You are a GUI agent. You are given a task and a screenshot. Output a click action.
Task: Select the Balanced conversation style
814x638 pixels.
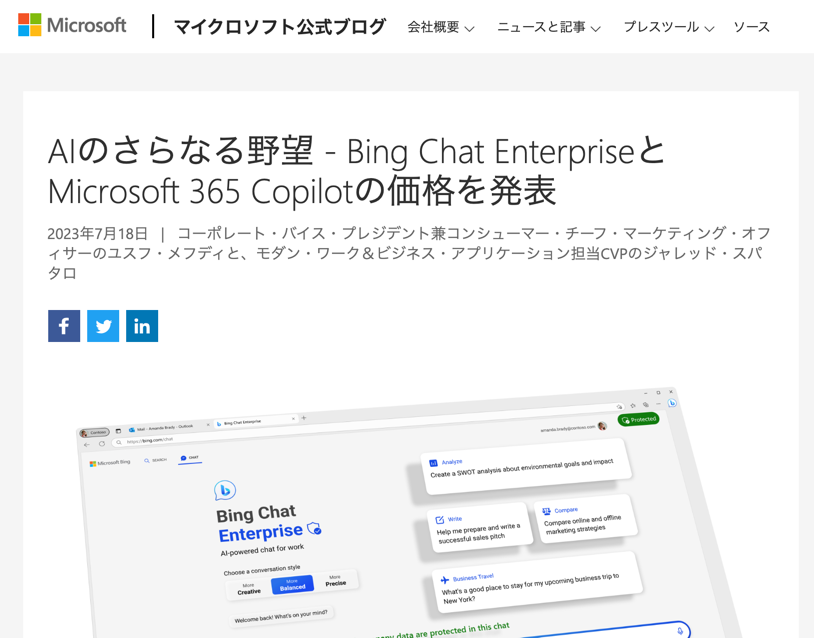(292, 586)
